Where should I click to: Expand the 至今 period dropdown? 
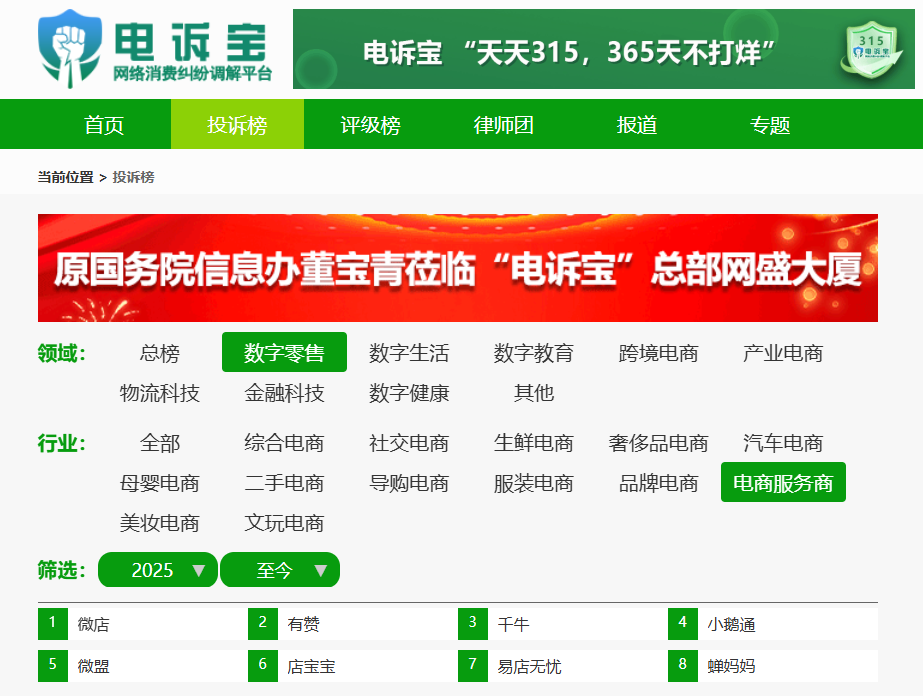[280, 569]
